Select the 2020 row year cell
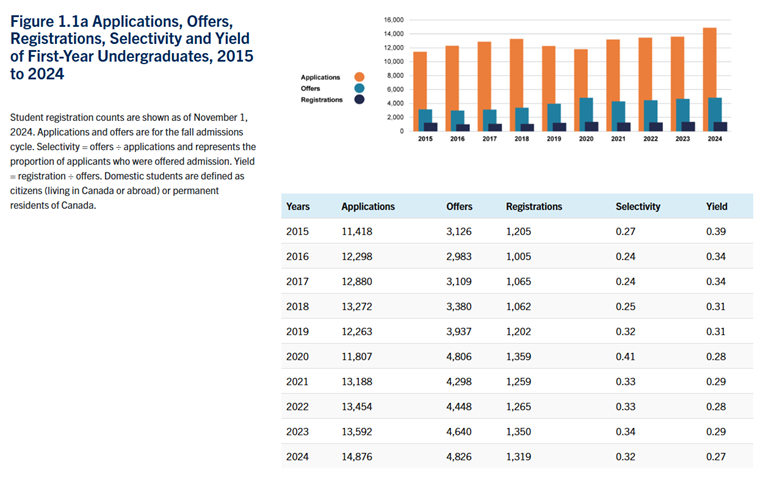This screenshot has width=763, height=481. pos(297,356)
